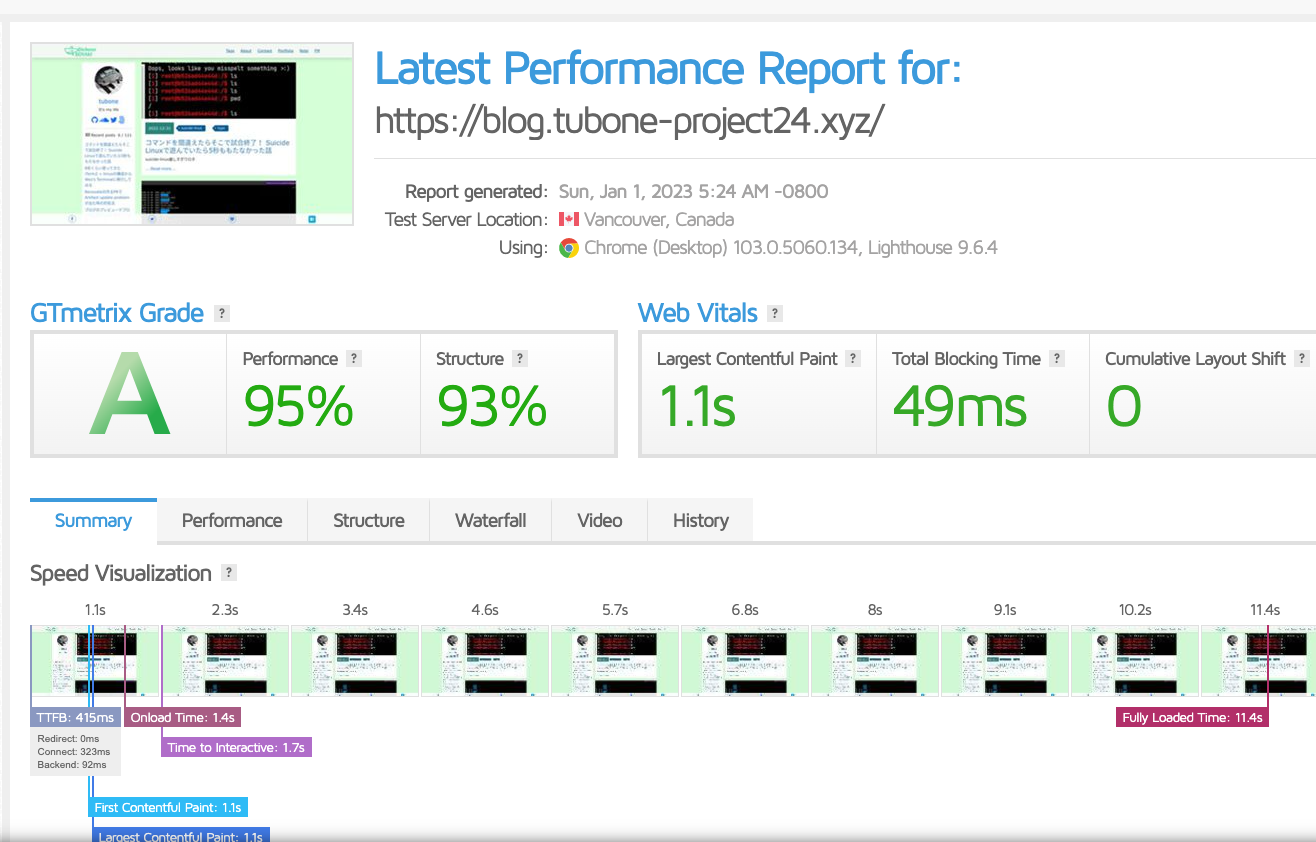Click help icon for Largest Contentful Paint

tap(853, 359)
